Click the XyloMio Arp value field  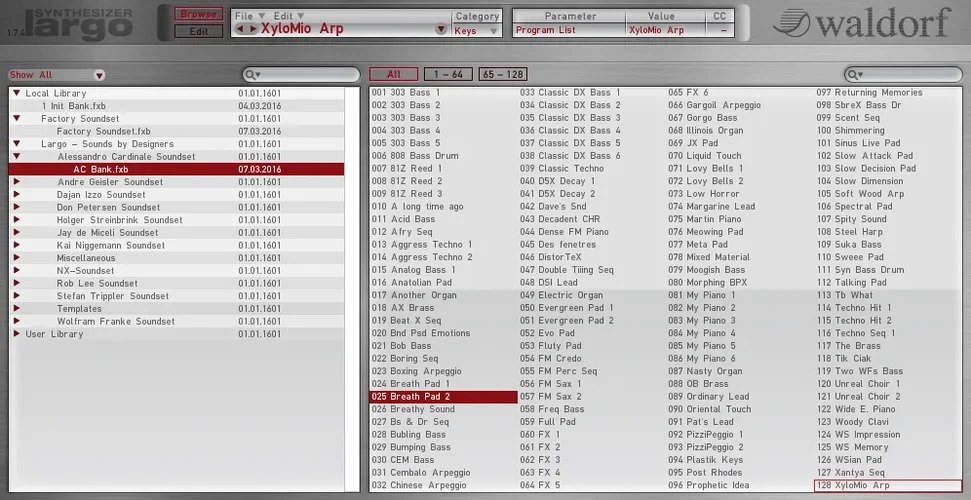pyautogui.click(x=666, y=30)
